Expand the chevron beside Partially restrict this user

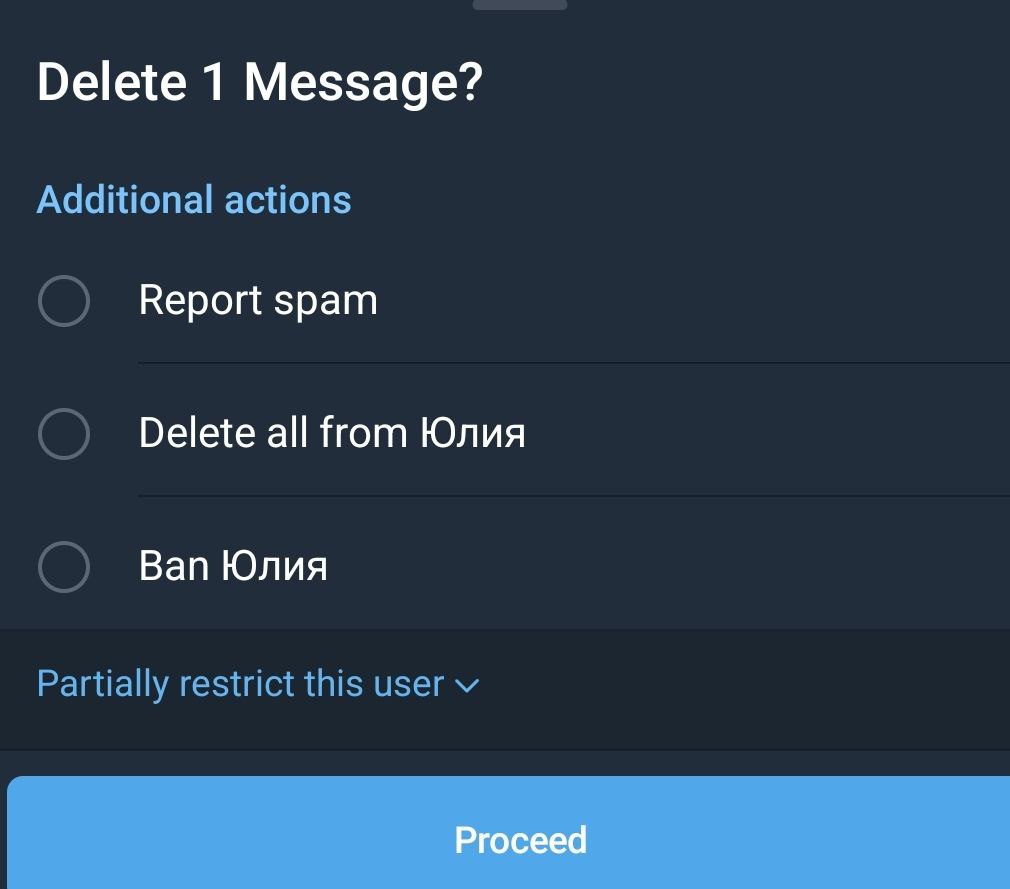point(467,686)
